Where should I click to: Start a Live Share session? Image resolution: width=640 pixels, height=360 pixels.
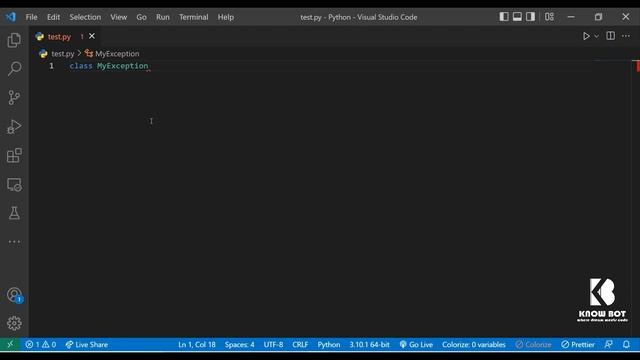(87, 344)
